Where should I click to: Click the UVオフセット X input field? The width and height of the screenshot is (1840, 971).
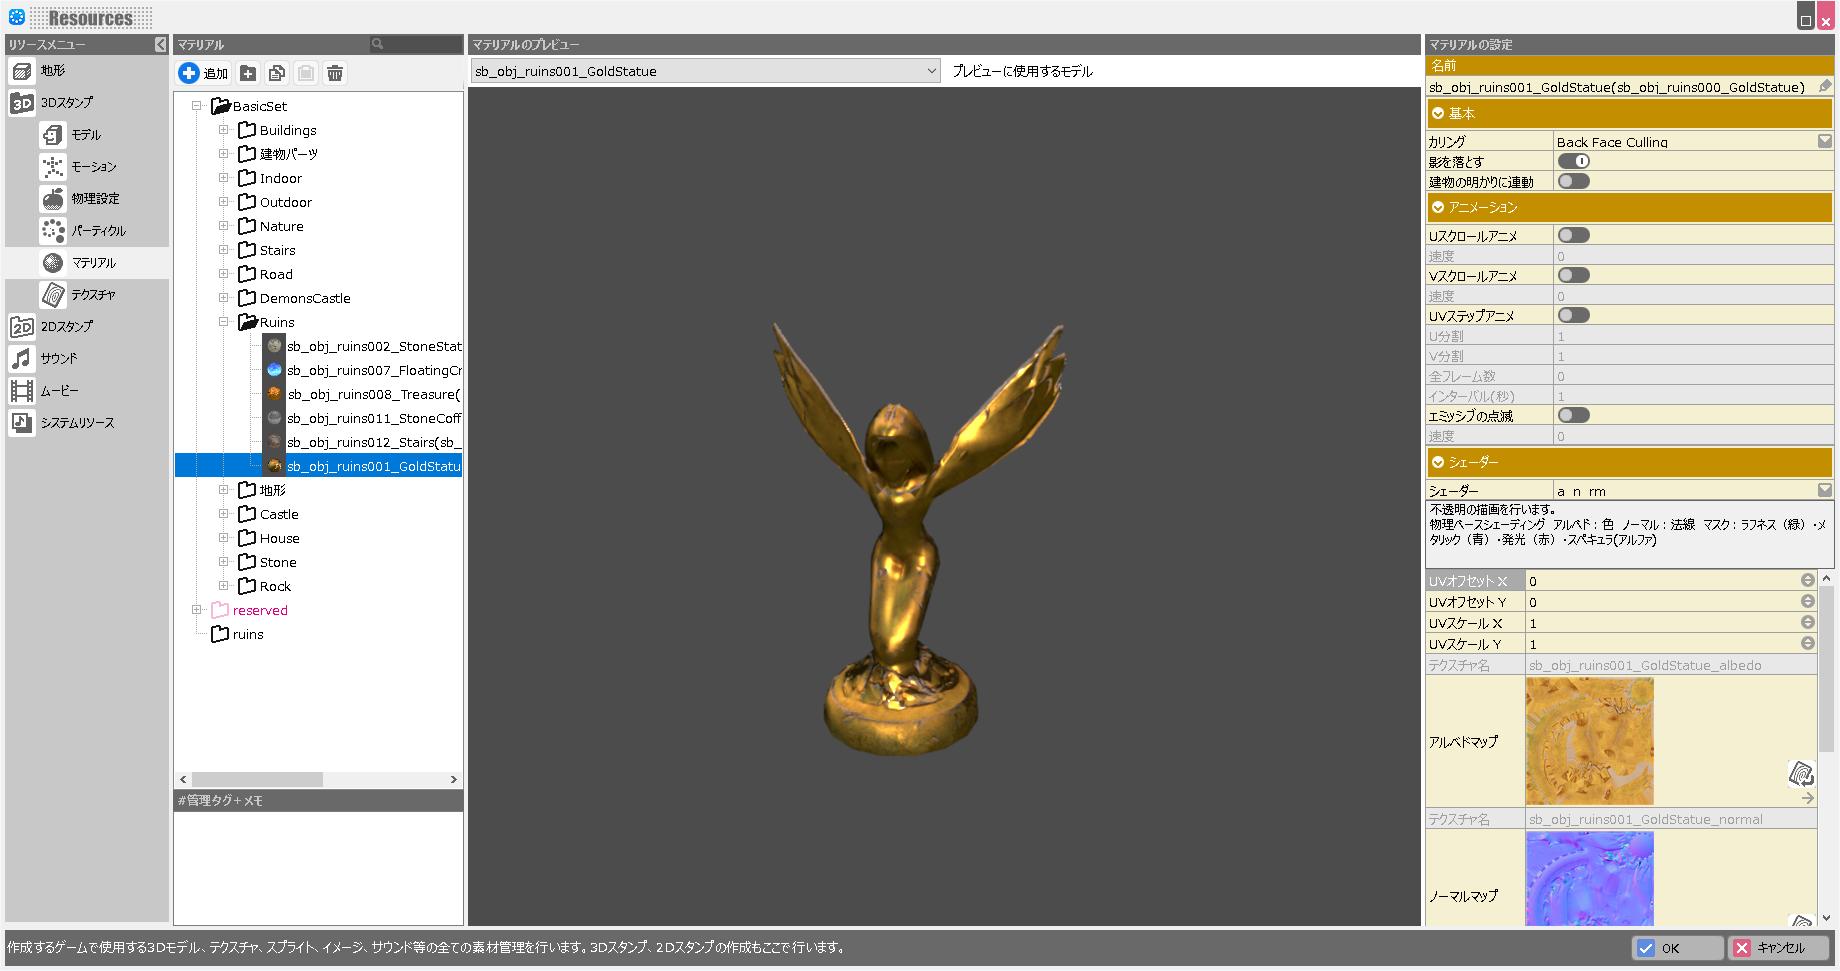1661,581
